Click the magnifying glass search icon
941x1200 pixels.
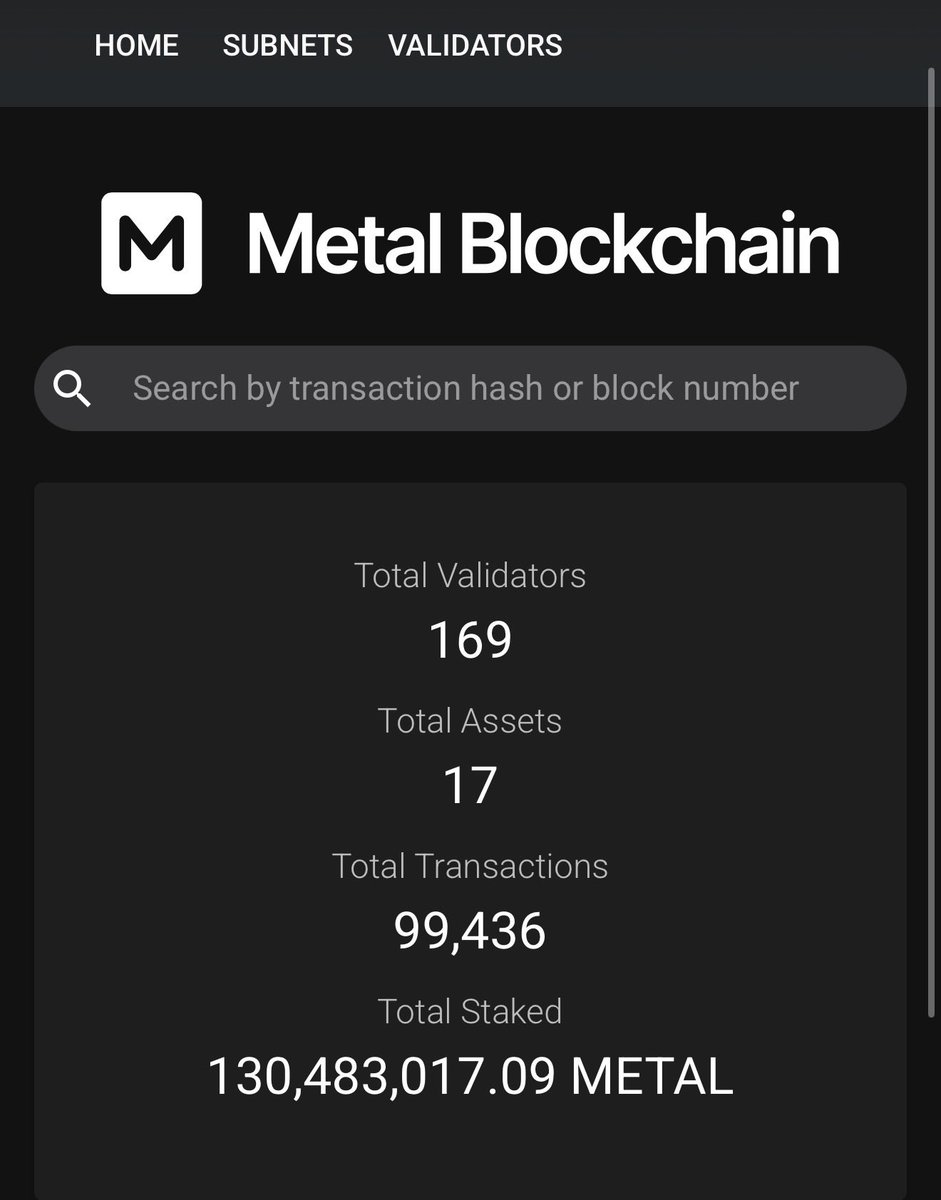click(72, 388)
